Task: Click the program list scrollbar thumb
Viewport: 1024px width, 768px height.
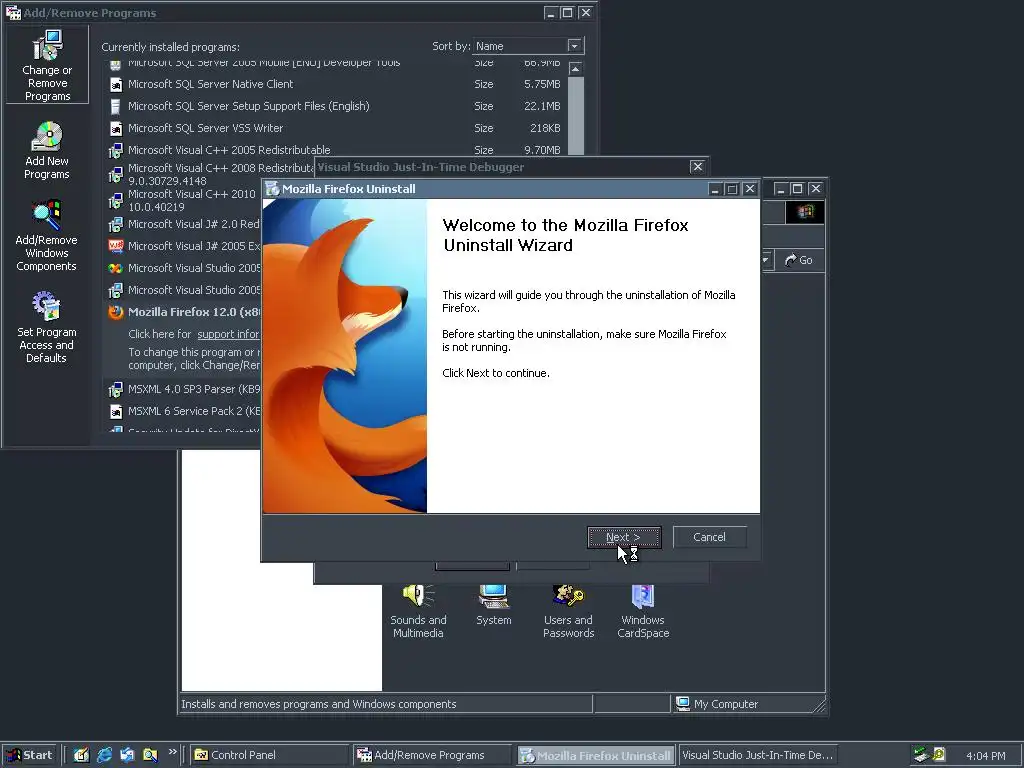Action: click(x=575, y=116)
